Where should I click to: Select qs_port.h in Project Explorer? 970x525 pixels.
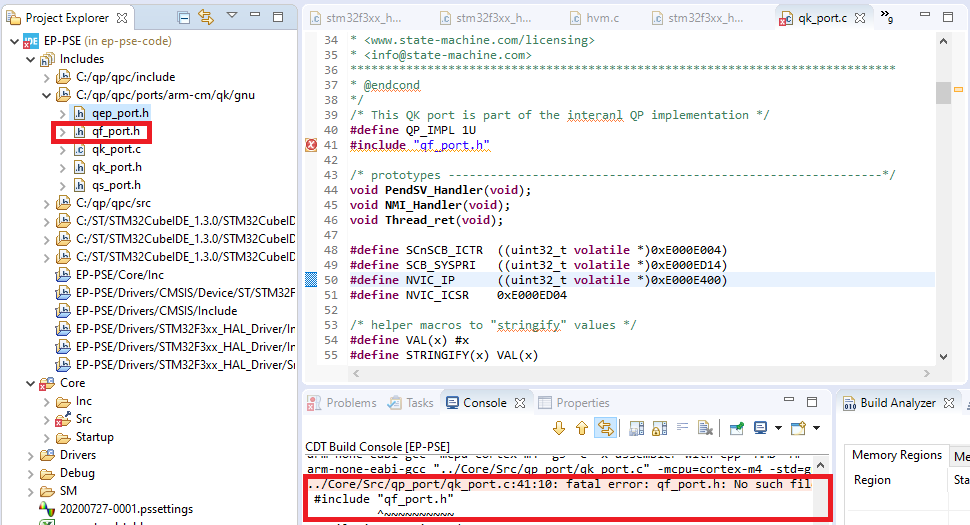point(116,185)
